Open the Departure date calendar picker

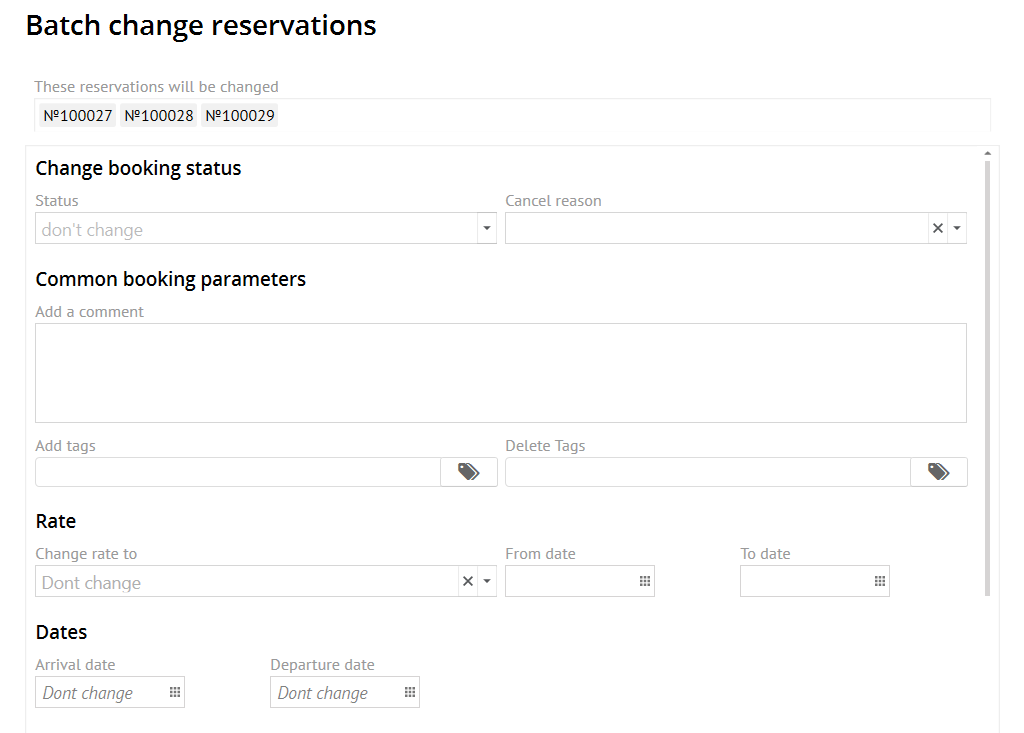click(410, 693)
